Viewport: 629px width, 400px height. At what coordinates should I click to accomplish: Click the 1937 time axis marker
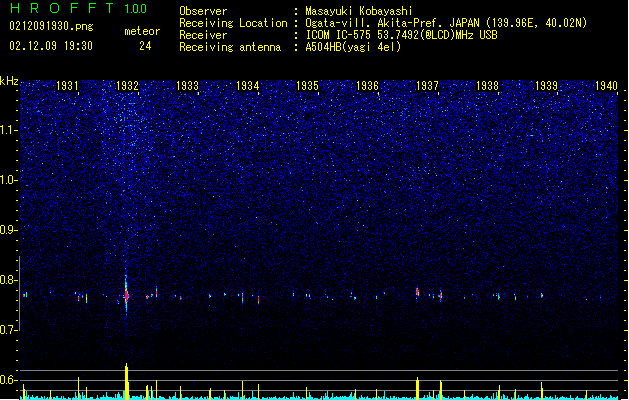(427, 86)
